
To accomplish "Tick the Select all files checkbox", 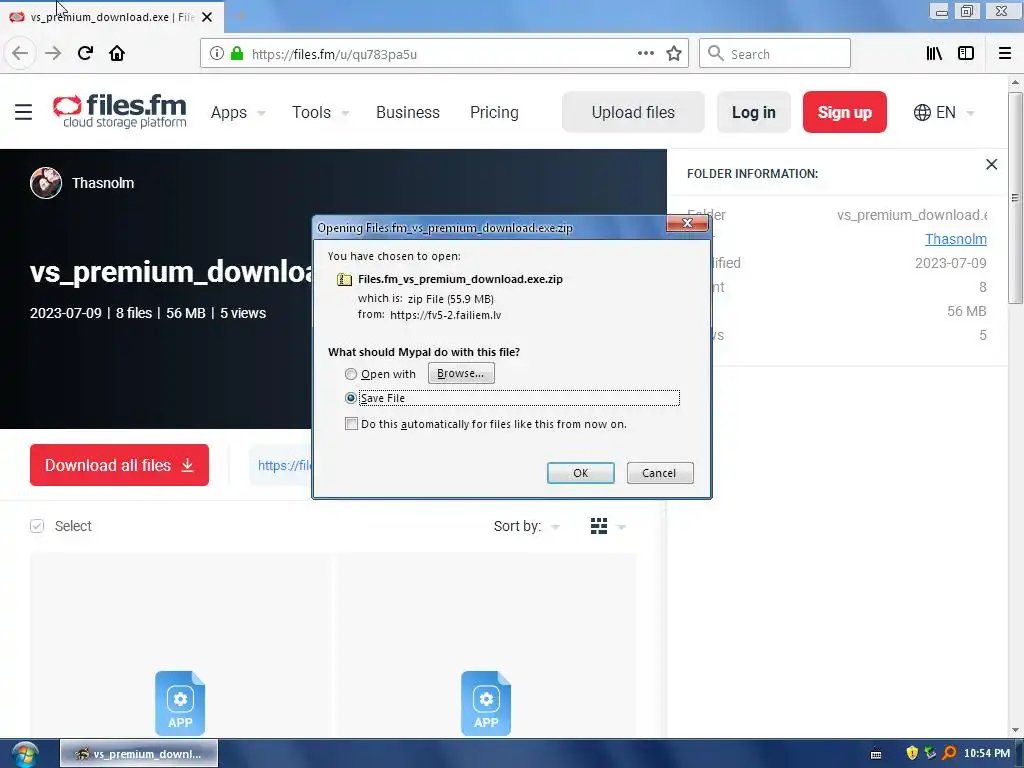I will tap(37, 526).
